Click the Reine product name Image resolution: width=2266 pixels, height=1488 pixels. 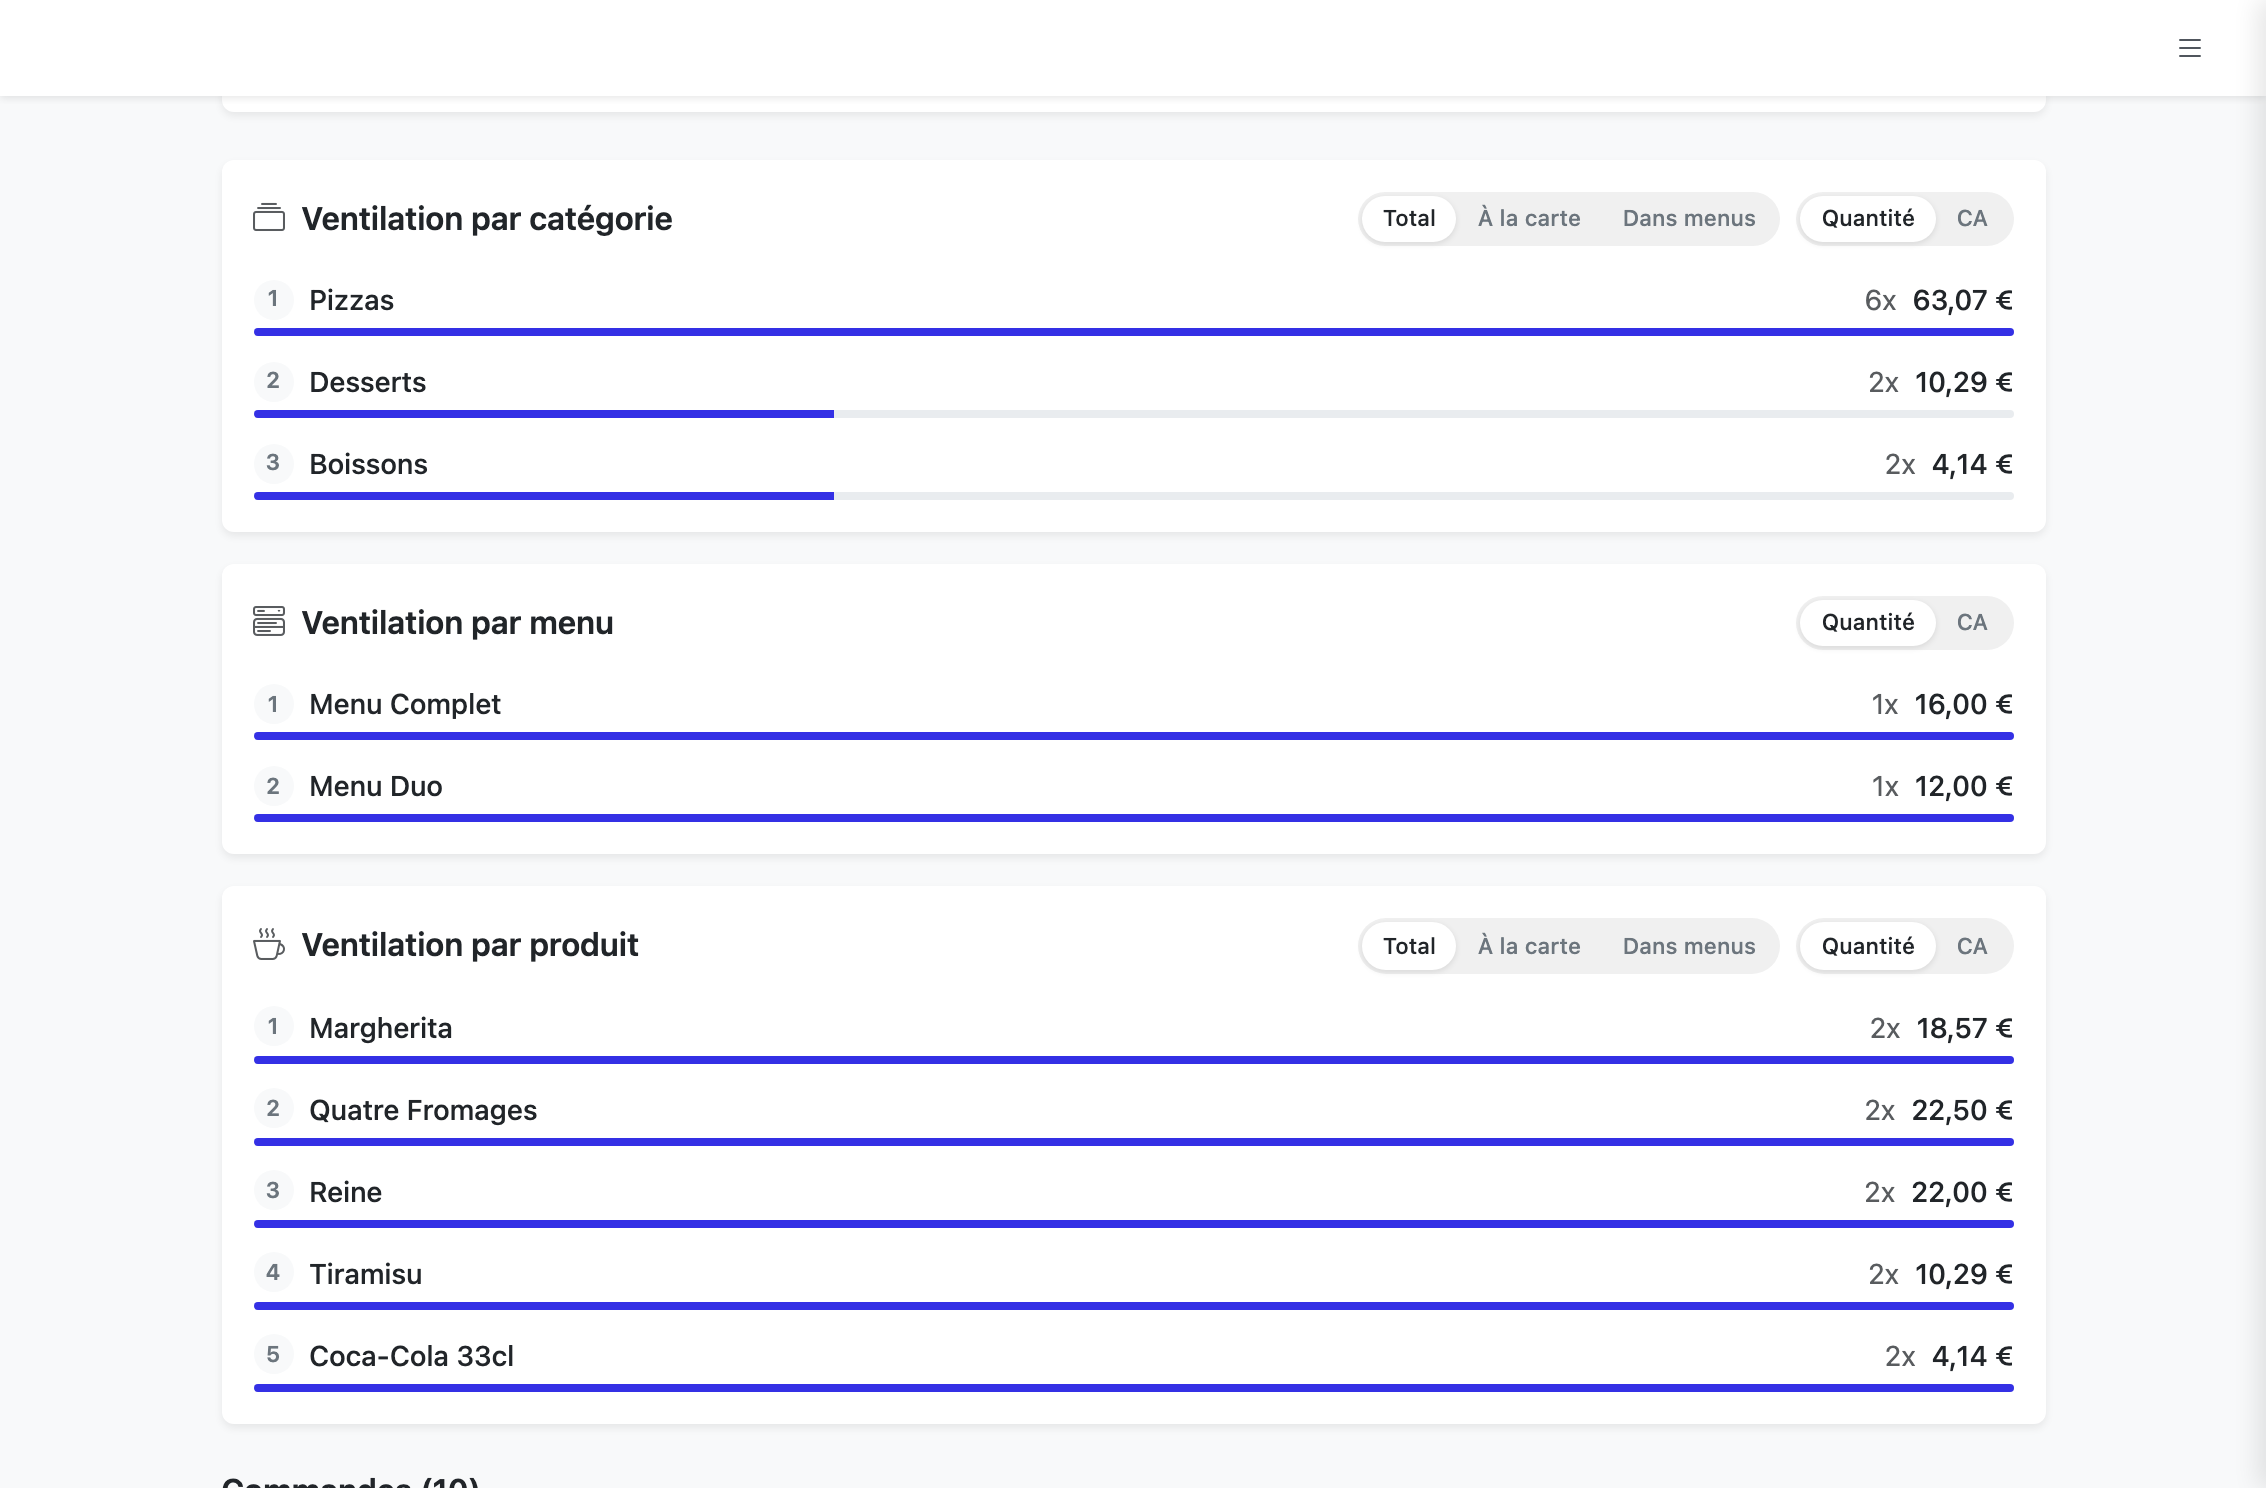click(x=345, y=1192)
